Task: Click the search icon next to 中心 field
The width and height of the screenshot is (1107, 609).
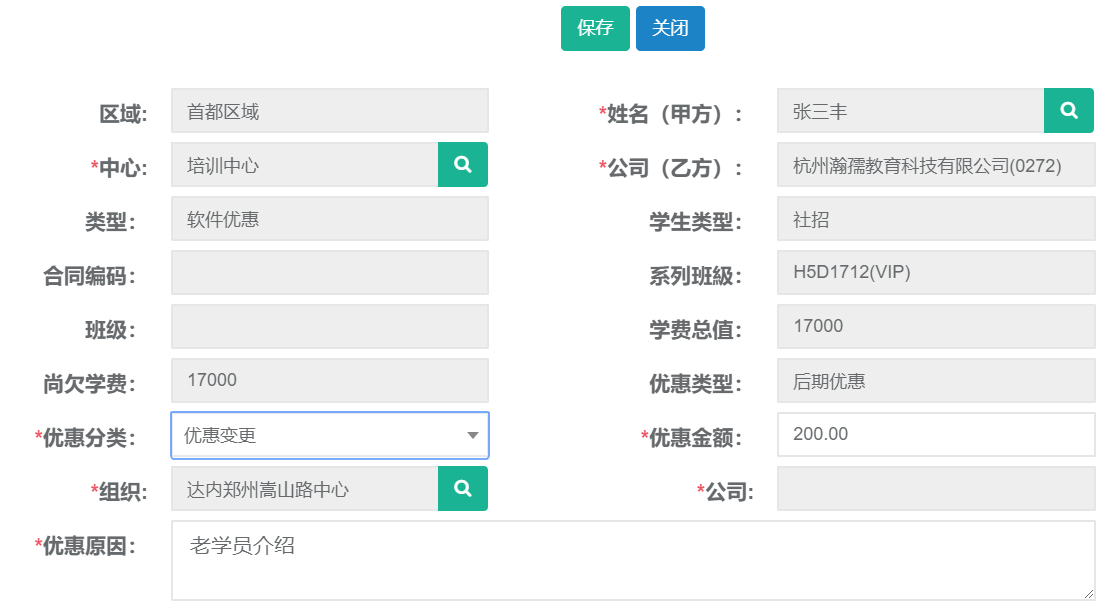Action: pyautogui.click(x=462, y=165)
